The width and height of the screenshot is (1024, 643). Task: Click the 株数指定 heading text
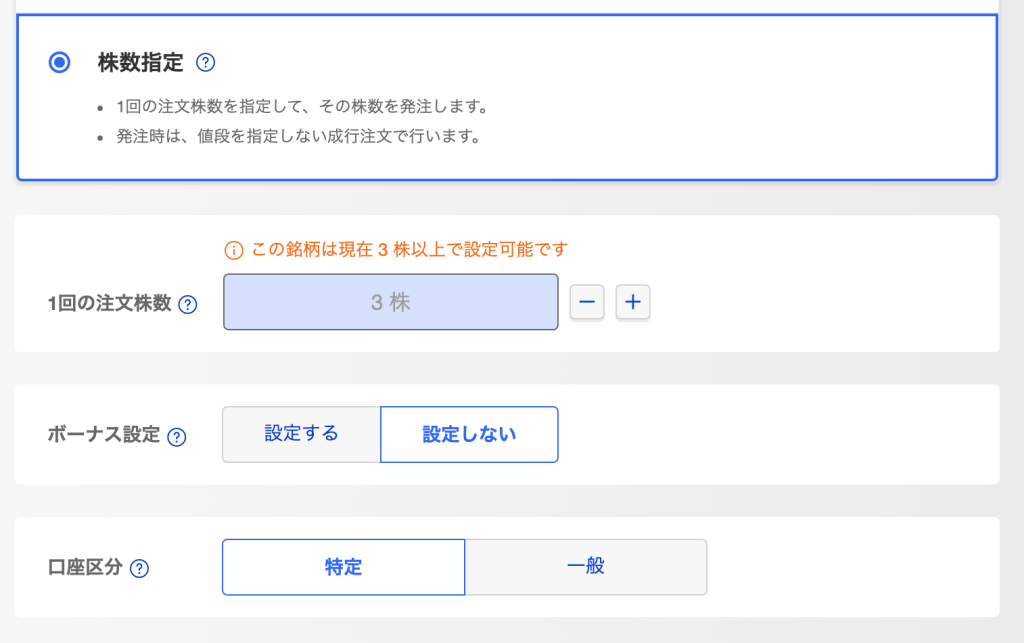pos(141,63)
